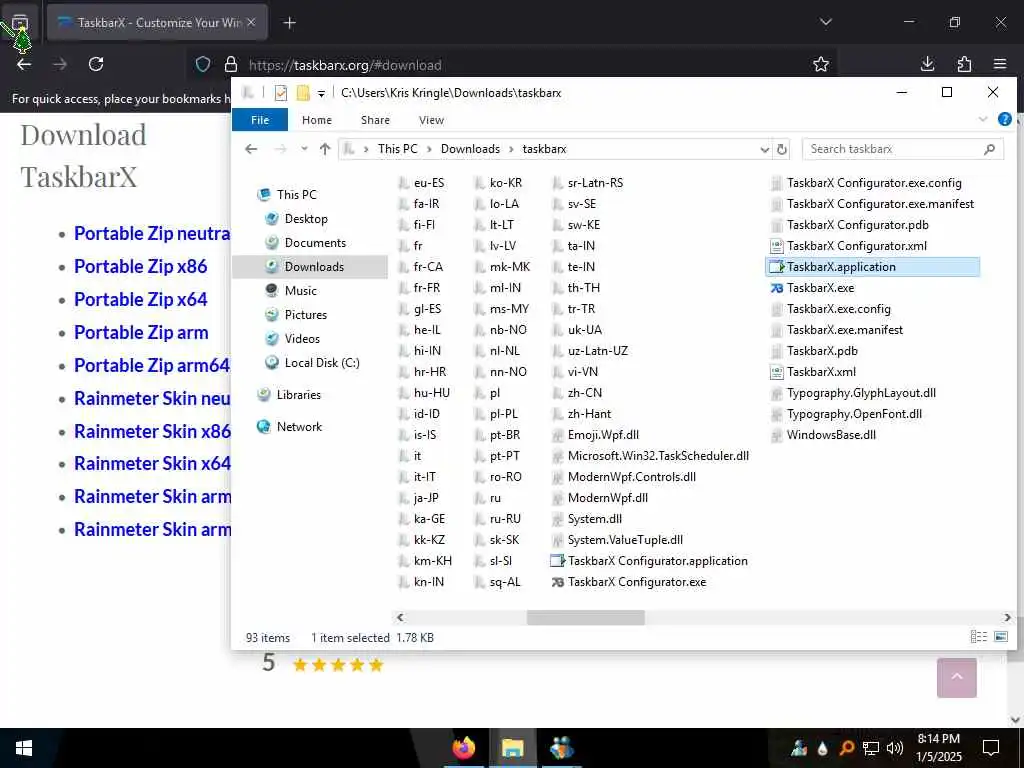This screenshot has width=1024, height=768.
Task: Click the properties quick access icon
Action: pos(281,93)
